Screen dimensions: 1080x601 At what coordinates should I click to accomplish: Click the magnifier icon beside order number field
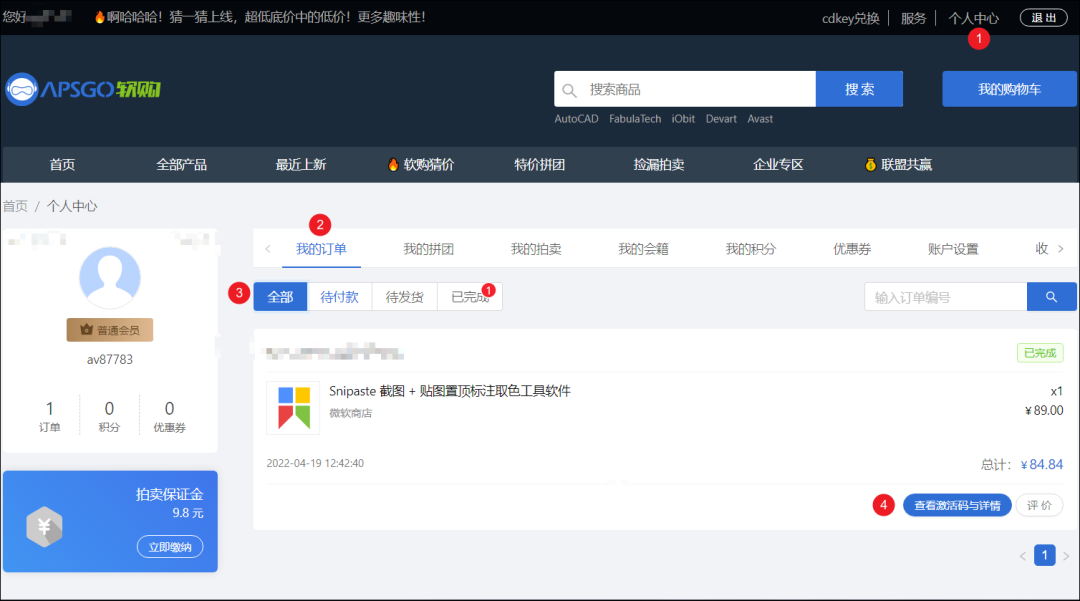point(1052,296)
